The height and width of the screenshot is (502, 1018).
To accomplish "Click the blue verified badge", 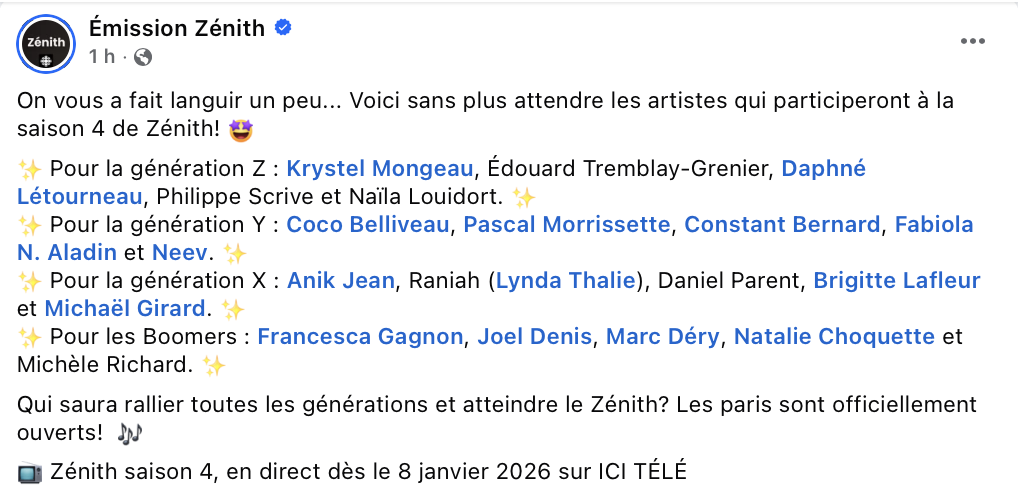I will pos(284,28).
